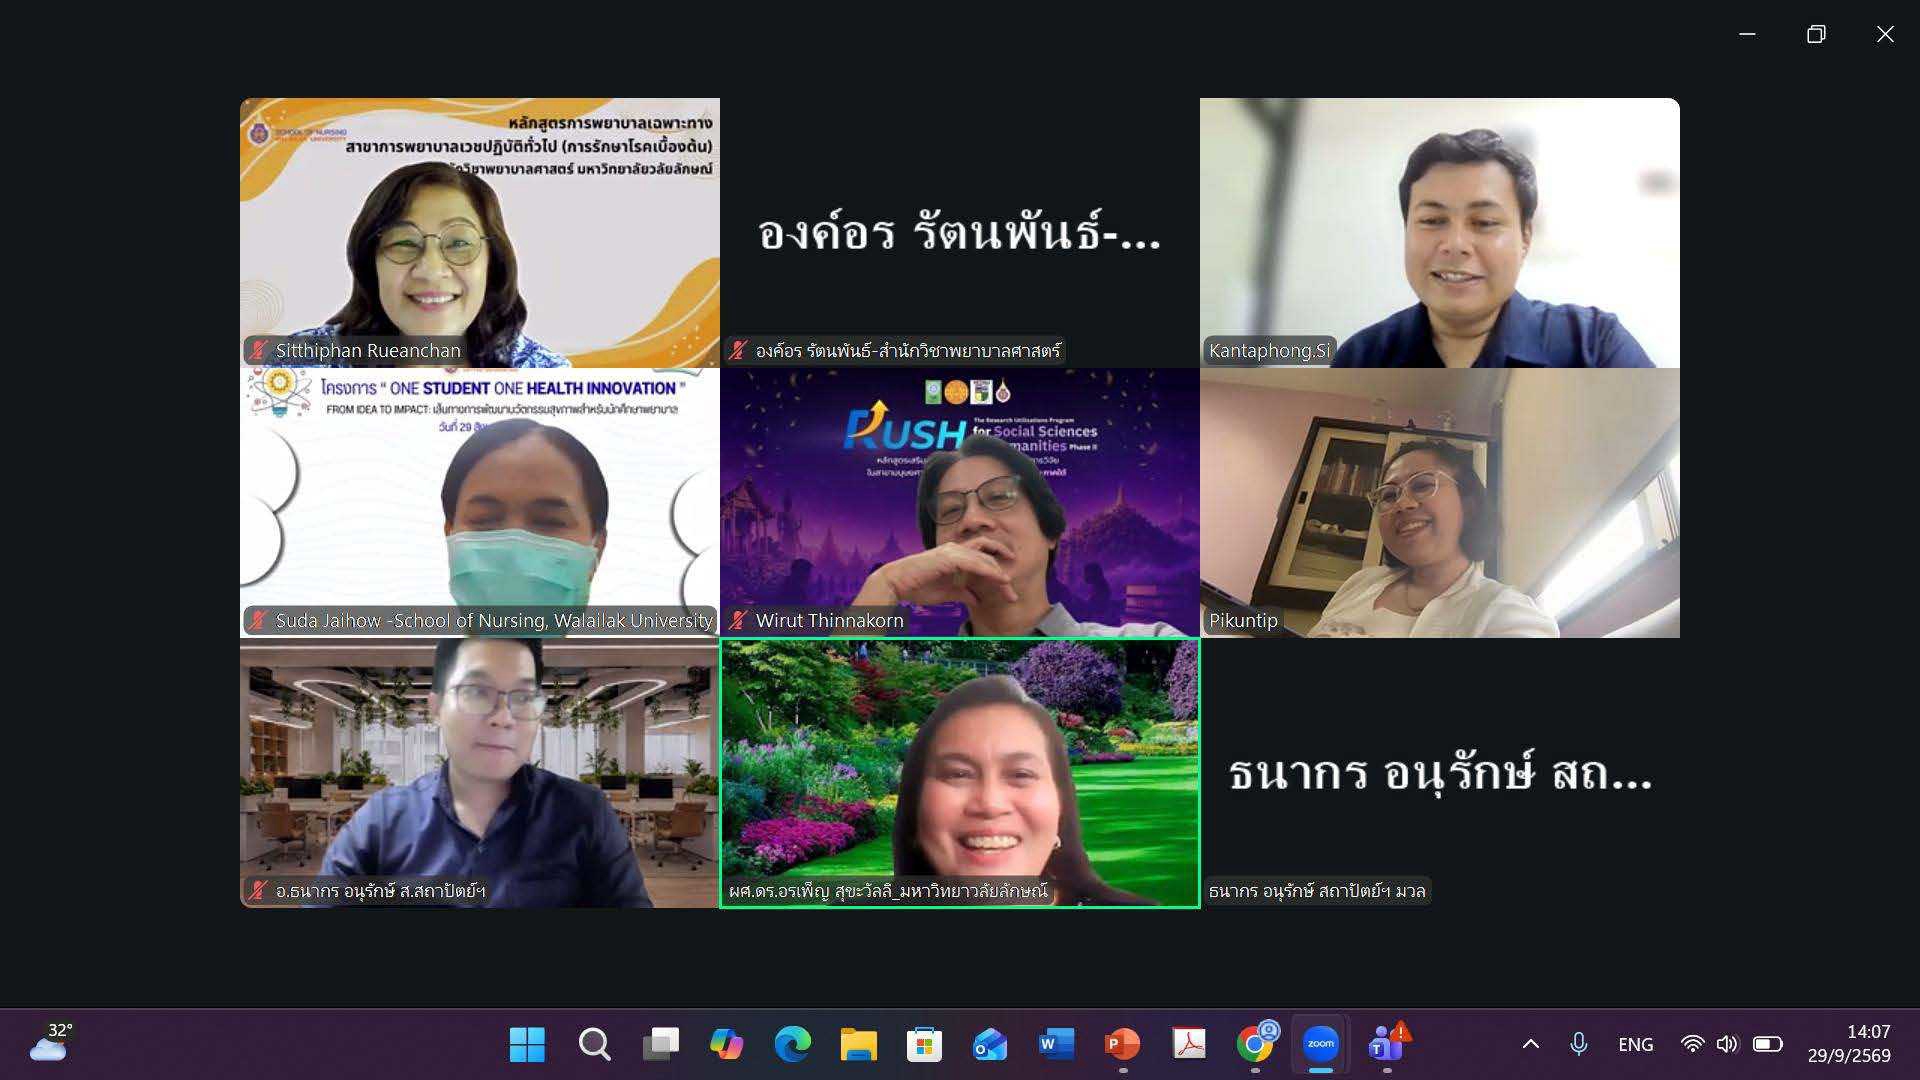Show hidden system tray icons
Image resolution: width=1920 pixels, height=1080 pixels.
tap(1530, 1045)
